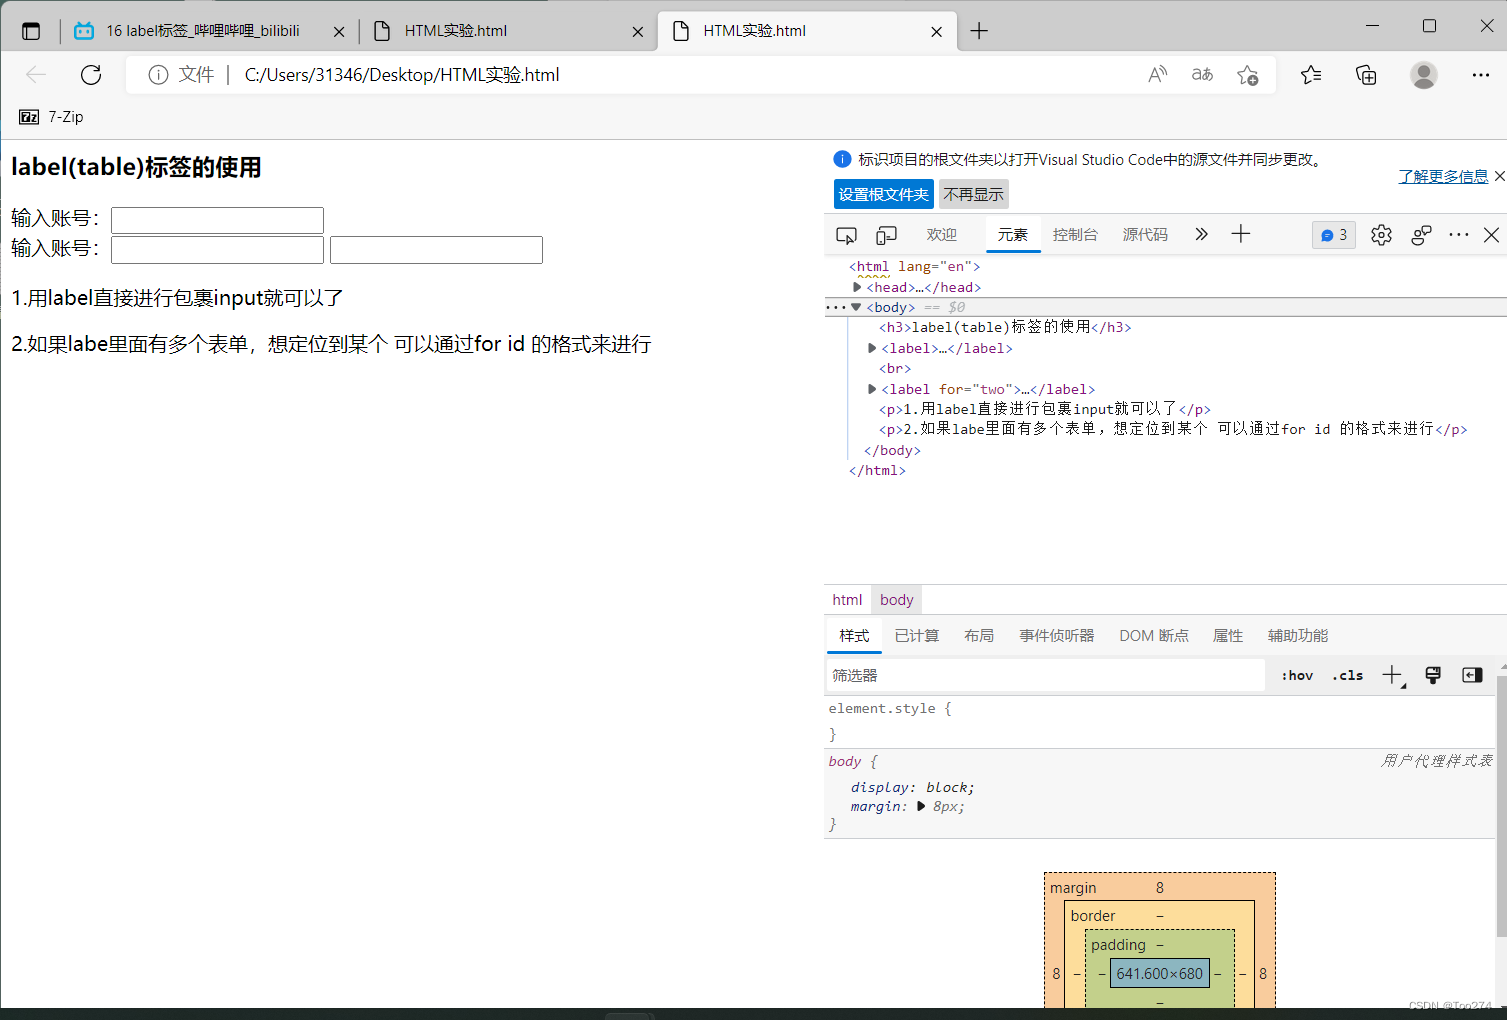
Task: Expand the margin shorthand property
Action: pyautogui.click(x=921, y=806)
